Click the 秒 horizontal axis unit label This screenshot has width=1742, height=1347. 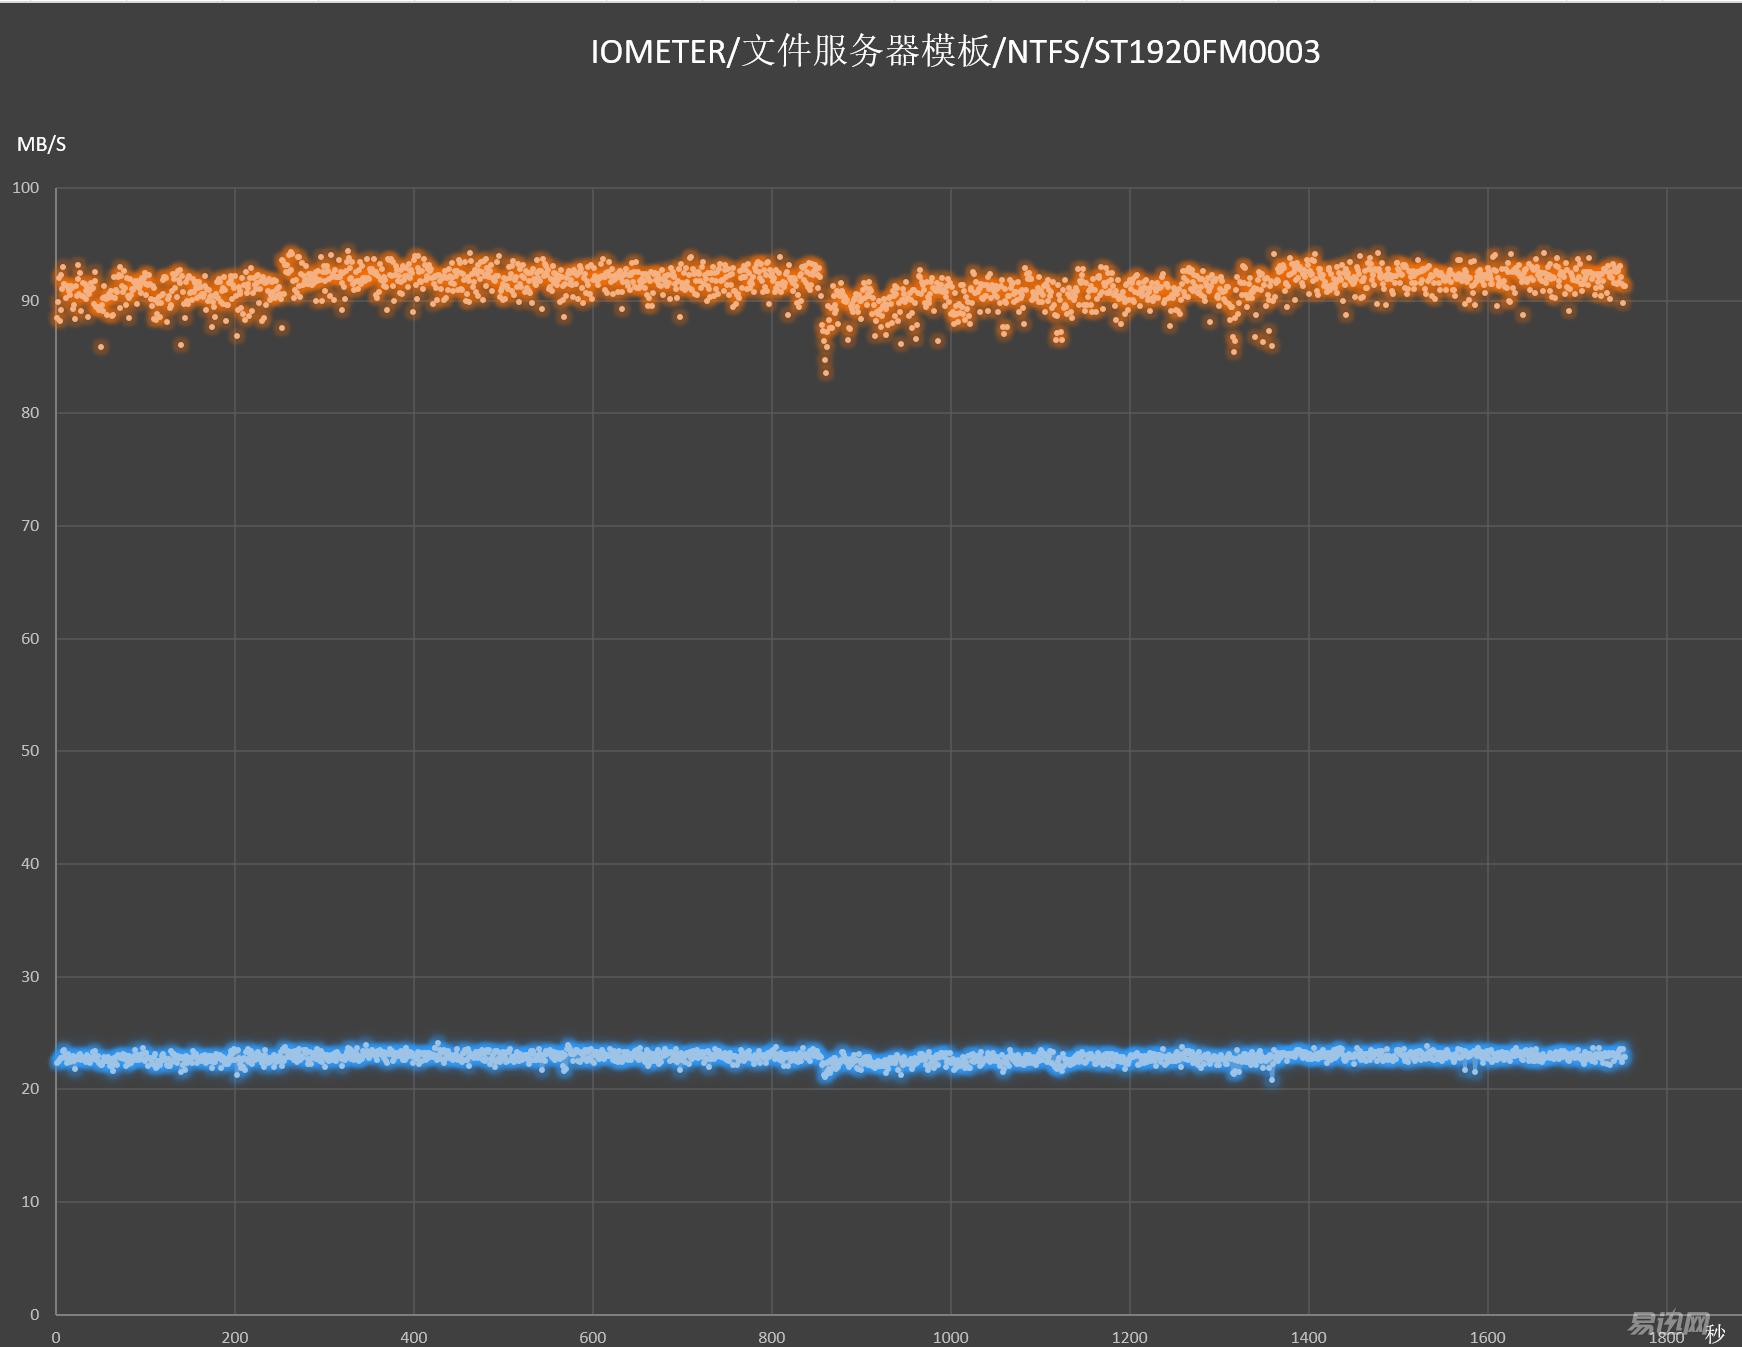tap(1716, 1333)
